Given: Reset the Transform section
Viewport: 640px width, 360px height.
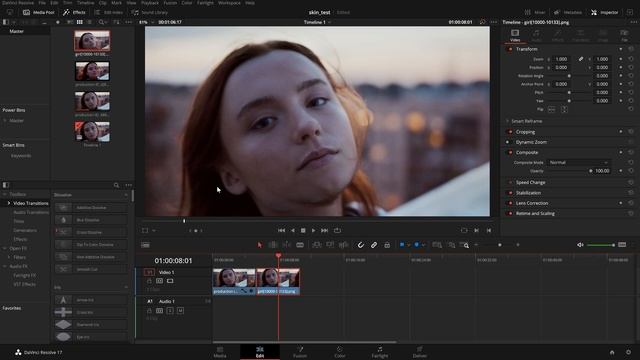Looking at the screenshot, I should (631, 49).
